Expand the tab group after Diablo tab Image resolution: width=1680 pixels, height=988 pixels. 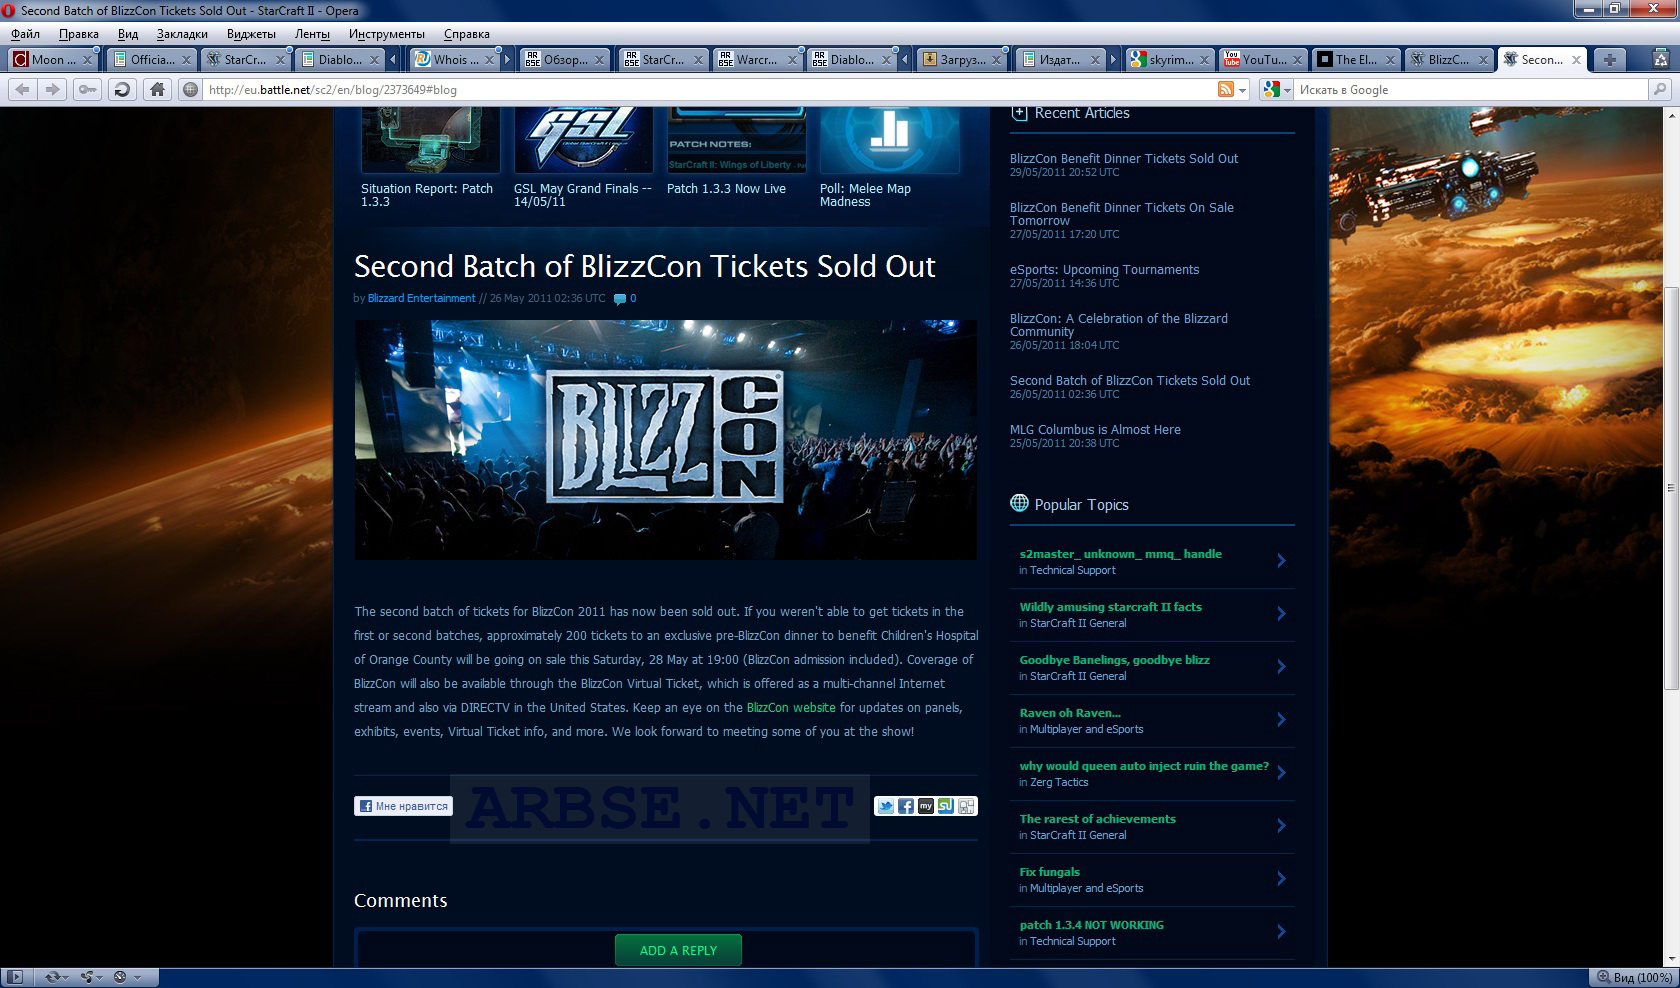tap(393, 60)
